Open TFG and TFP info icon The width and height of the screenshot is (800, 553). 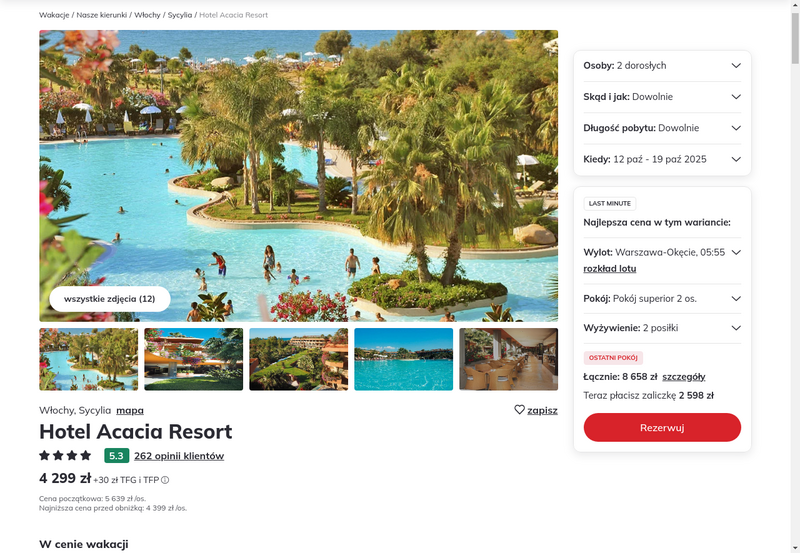(165, 480)
